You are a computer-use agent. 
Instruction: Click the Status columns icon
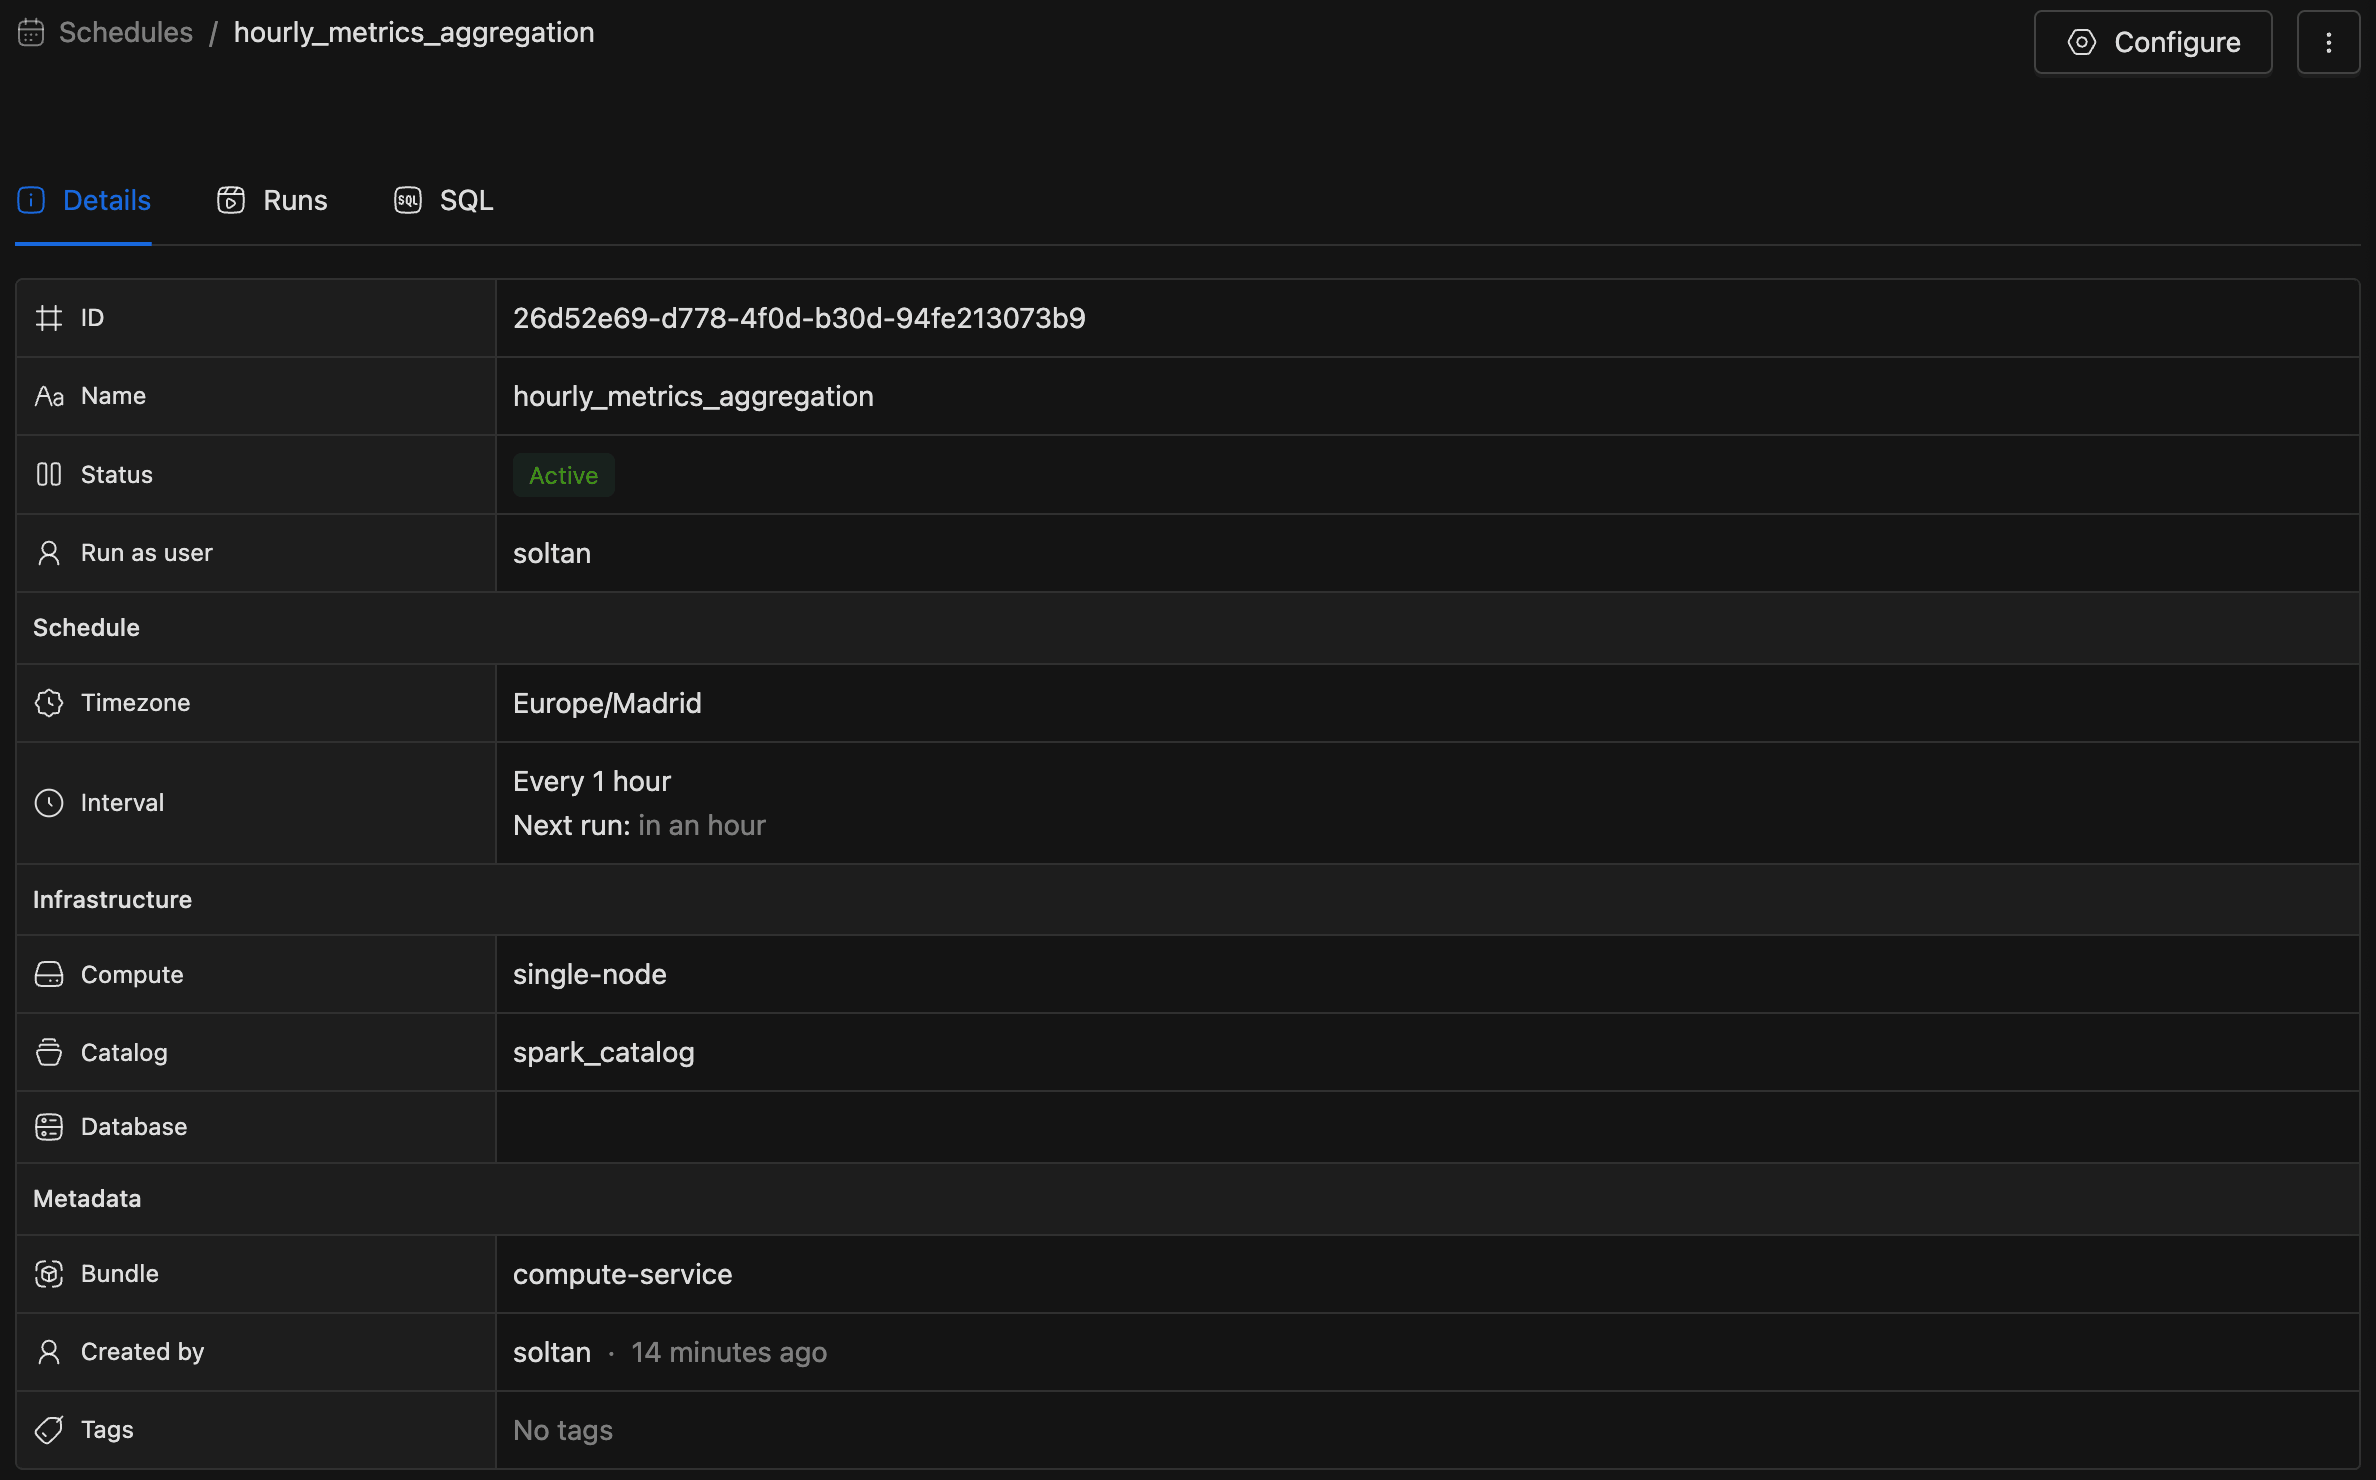pos(49,474)
